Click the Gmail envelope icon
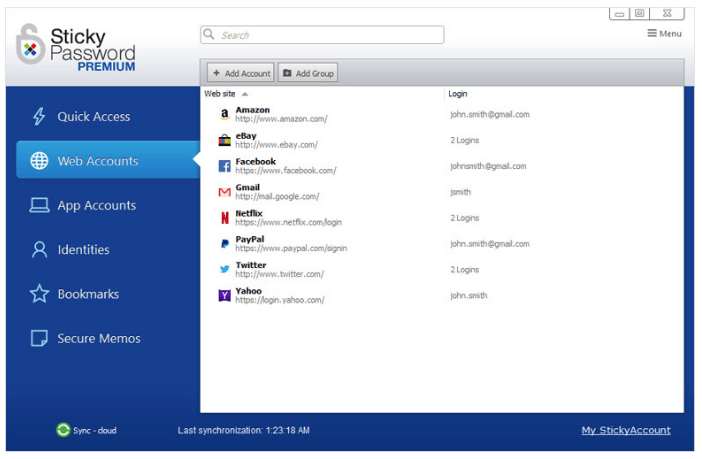Viewport: 702px width, 459px height. (224, 192)
